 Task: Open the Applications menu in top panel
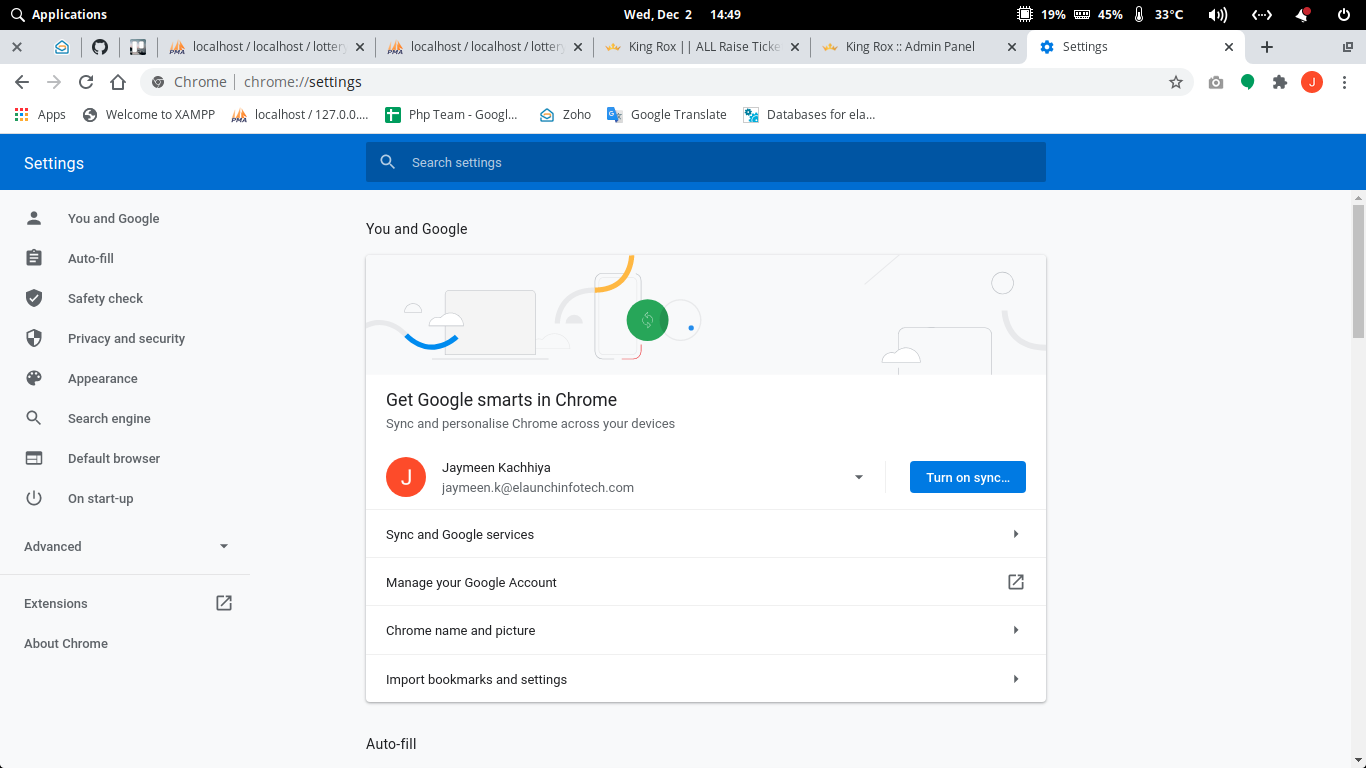(x=58, y=14)
